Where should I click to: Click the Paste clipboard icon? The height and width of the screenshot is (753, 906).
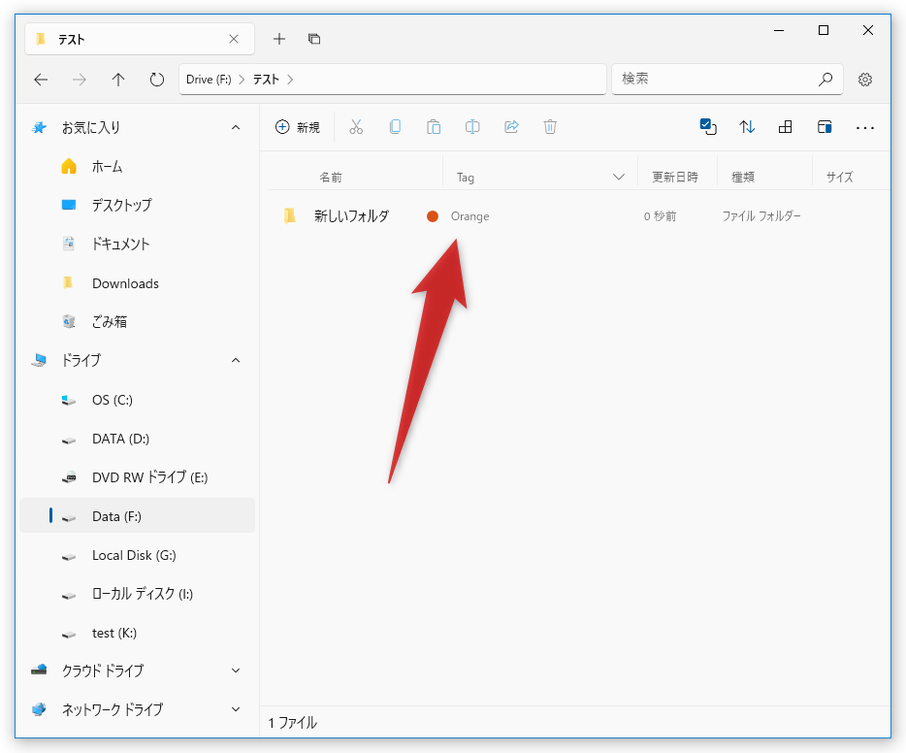(433, 127)
